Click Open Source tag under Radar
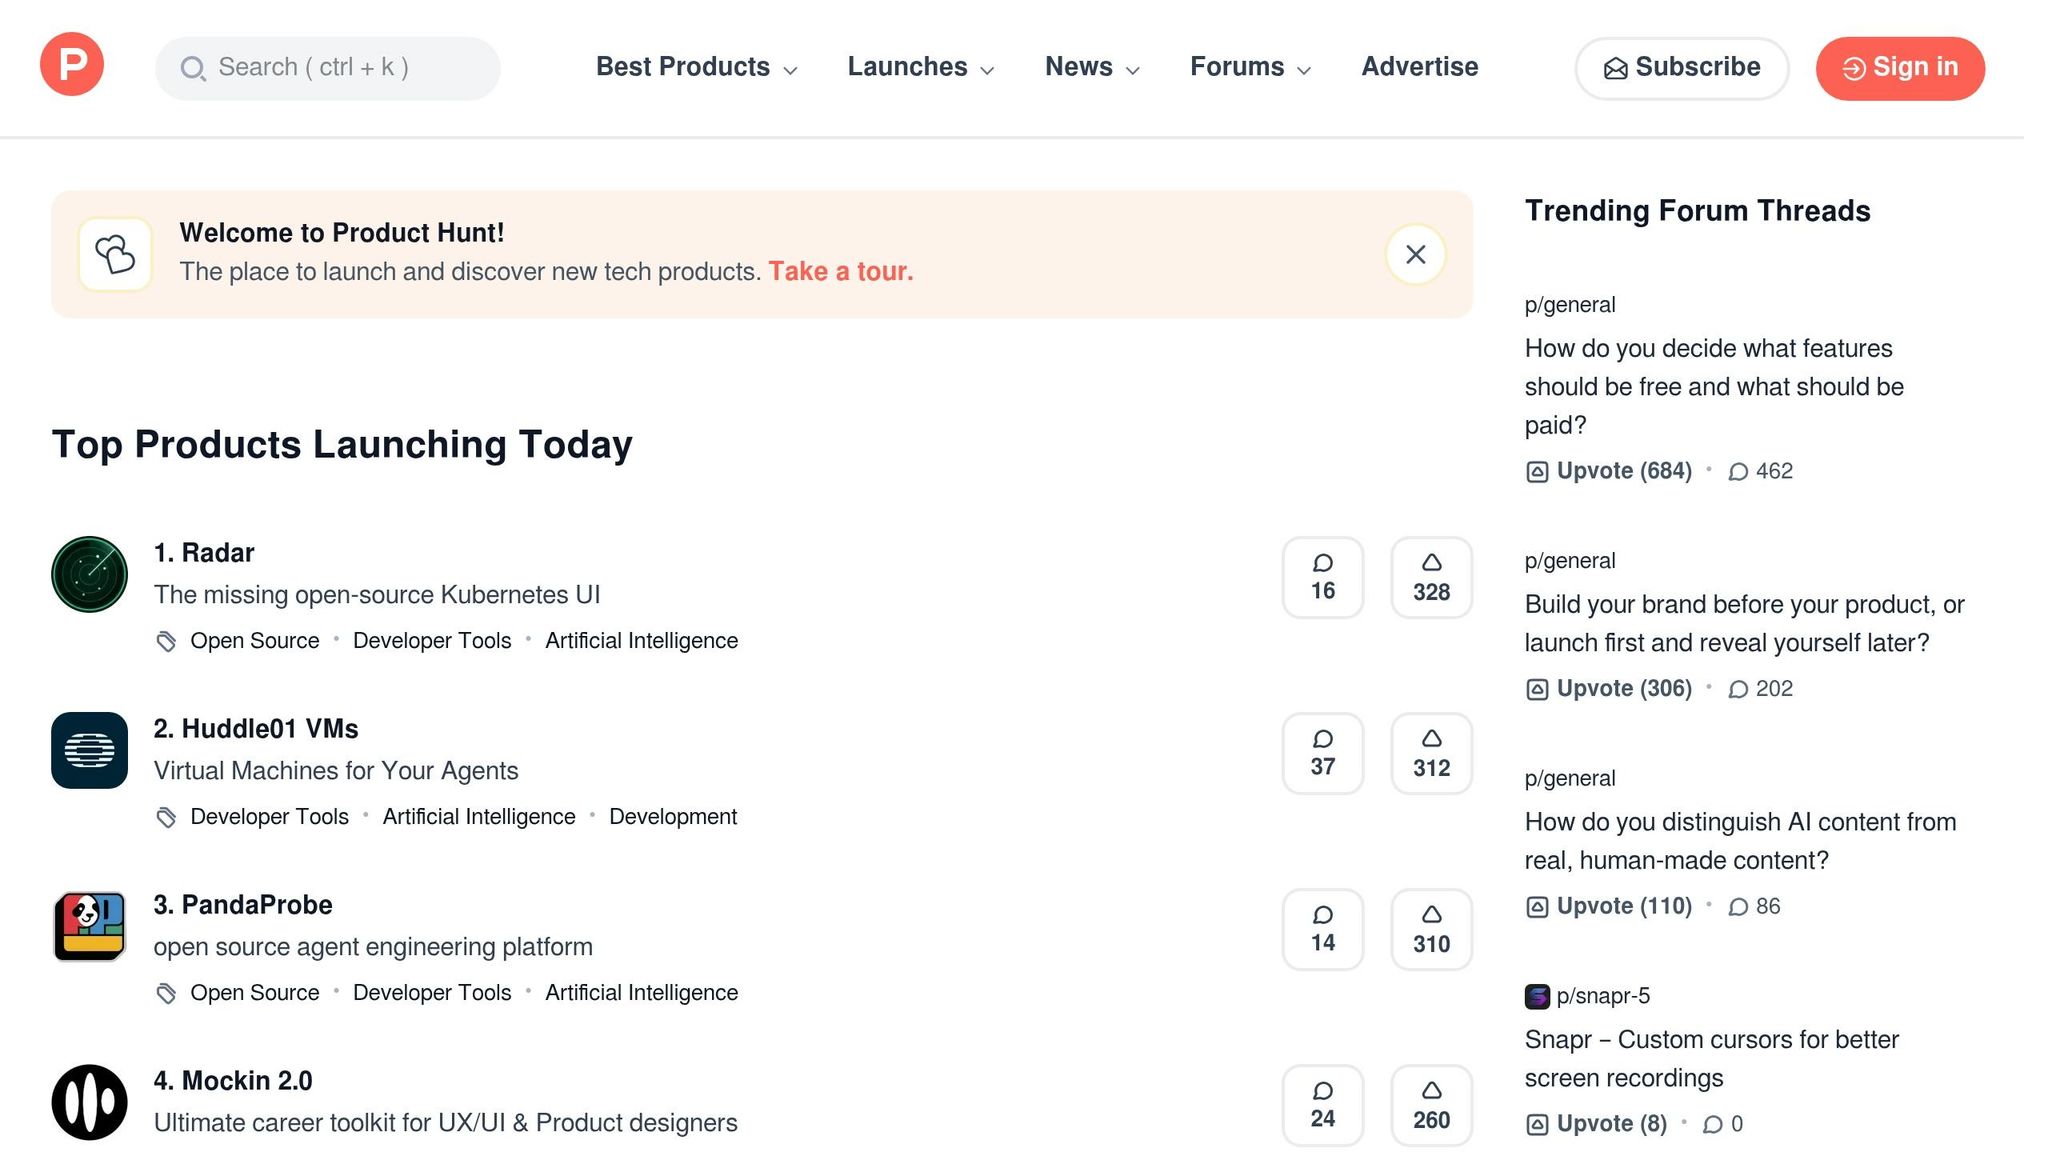 point(255,641)
